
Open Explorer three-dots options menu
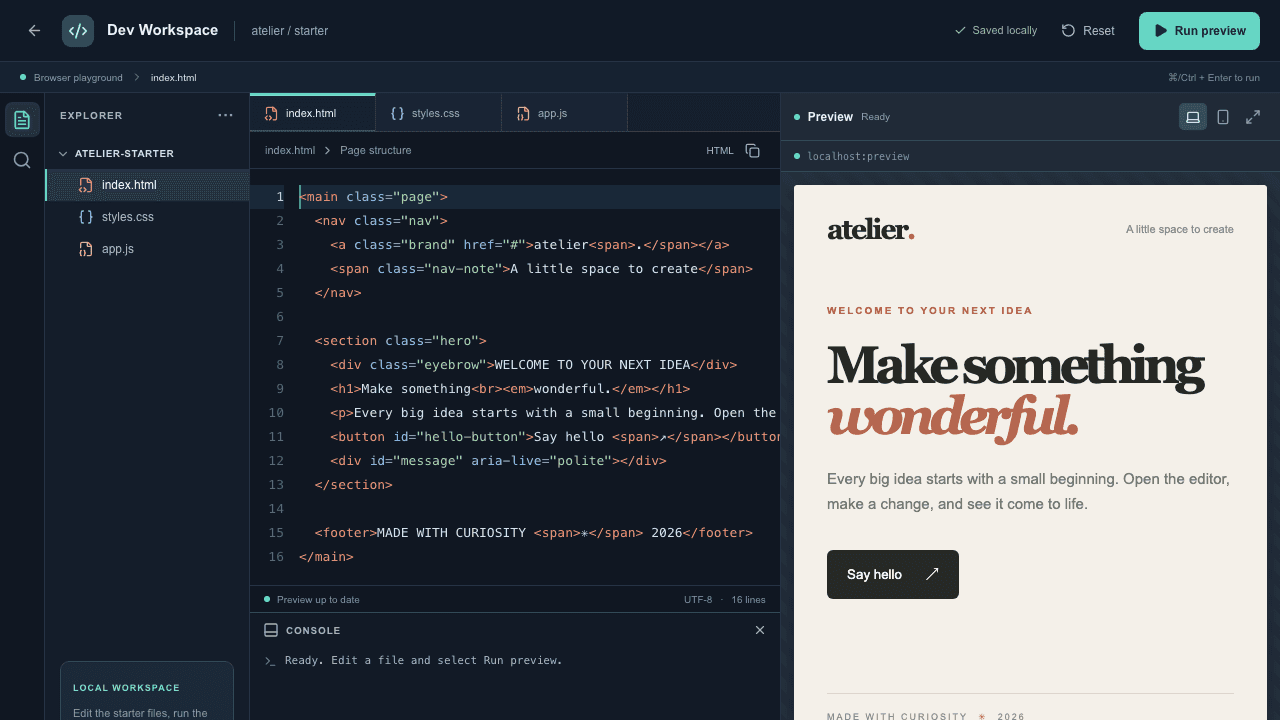click(x=225, y=115)
